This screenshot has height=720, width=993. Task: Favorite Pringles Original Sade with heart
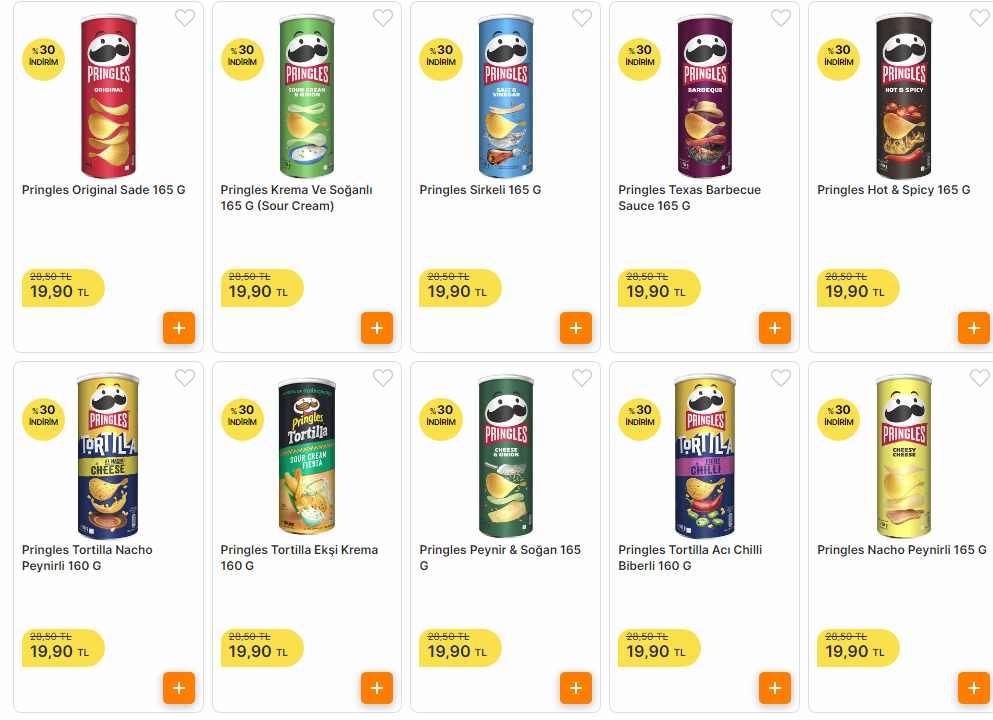tap(185, 18)
